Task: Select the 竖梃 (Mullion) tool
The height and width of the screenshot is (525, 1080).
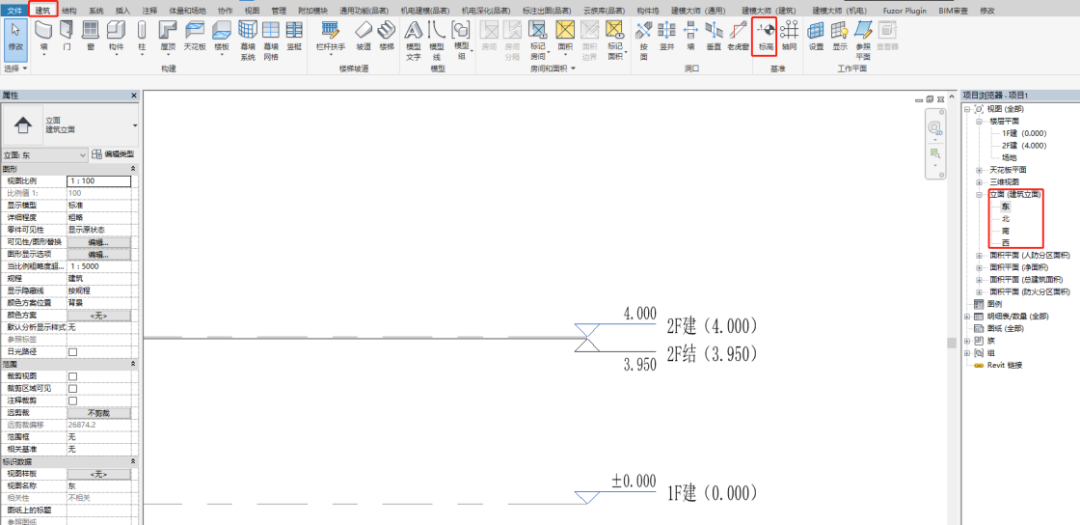Action: tap(294, 36)
